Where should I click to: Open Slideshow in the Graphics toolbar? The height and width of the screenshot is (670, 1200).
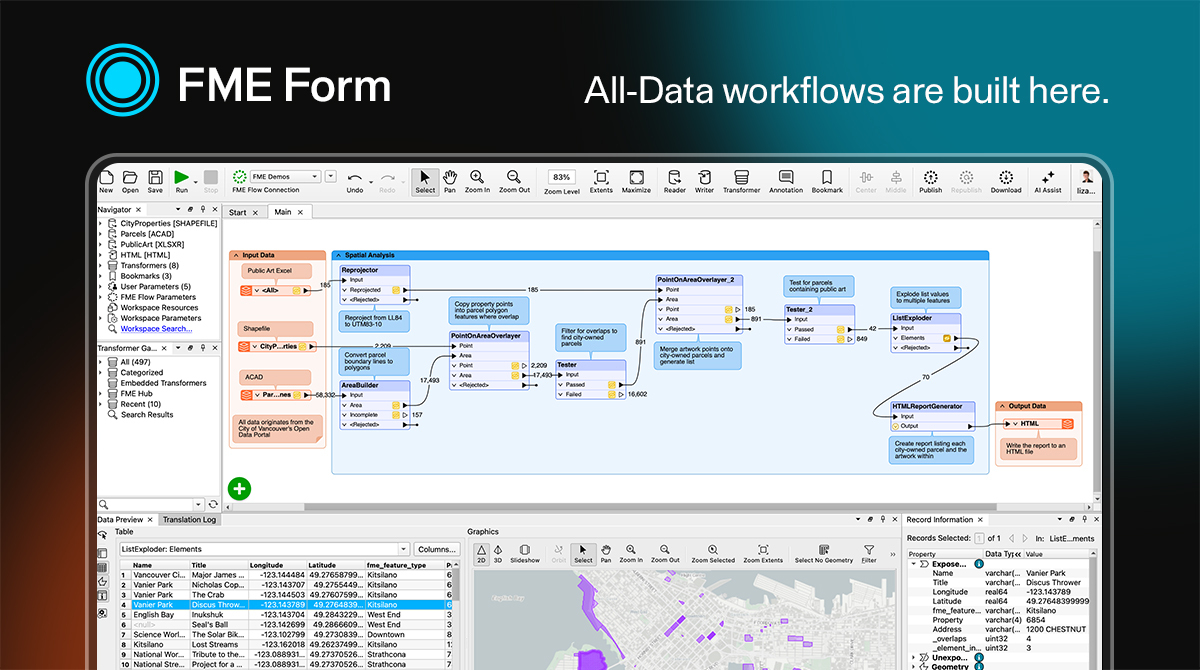pos(525,554)
